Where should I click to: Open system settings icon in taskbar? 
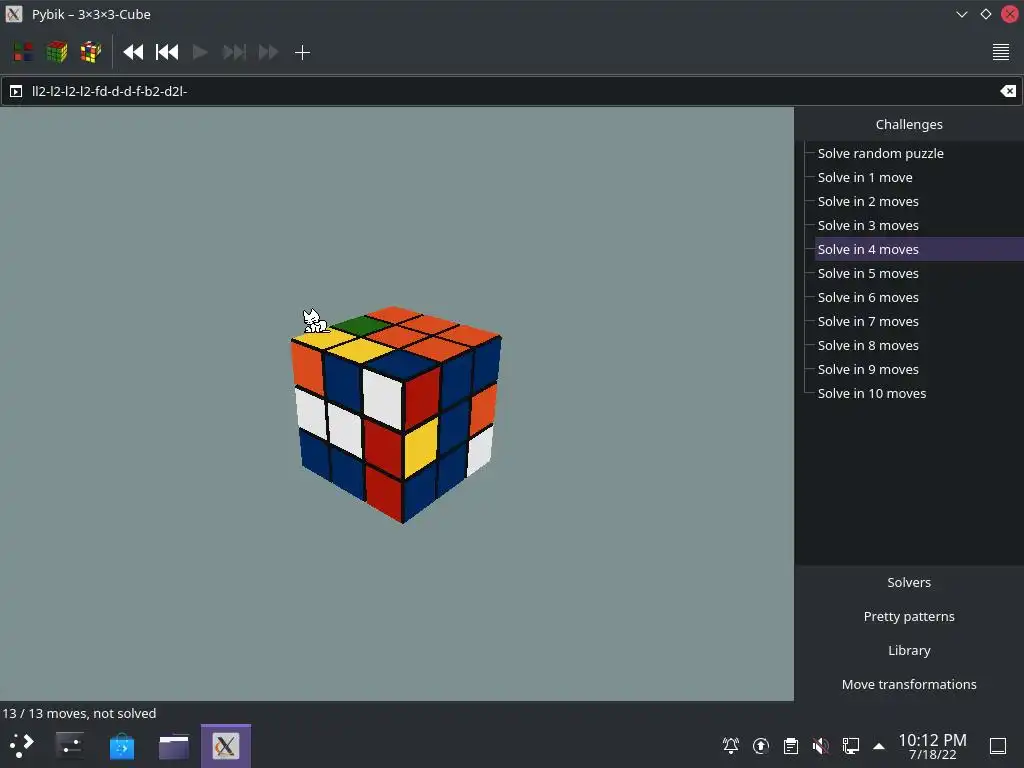point(69,746)
